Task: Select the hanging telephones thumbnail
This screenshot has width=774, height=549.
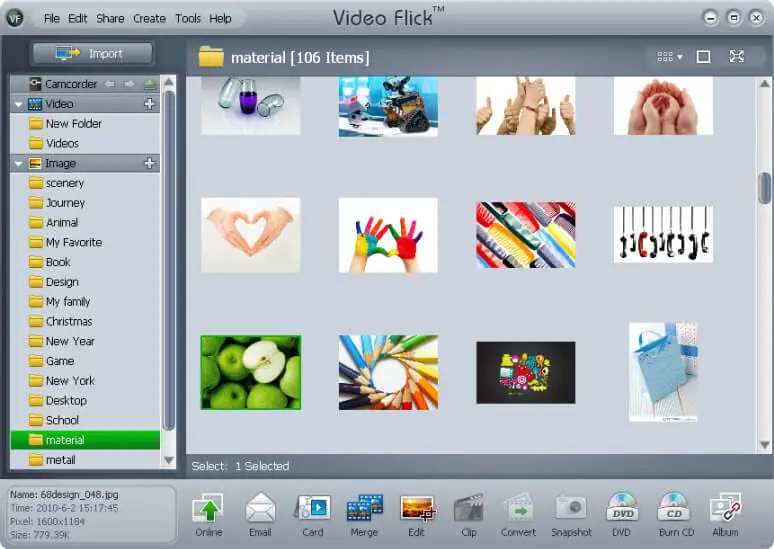Action: coord(663,235)
